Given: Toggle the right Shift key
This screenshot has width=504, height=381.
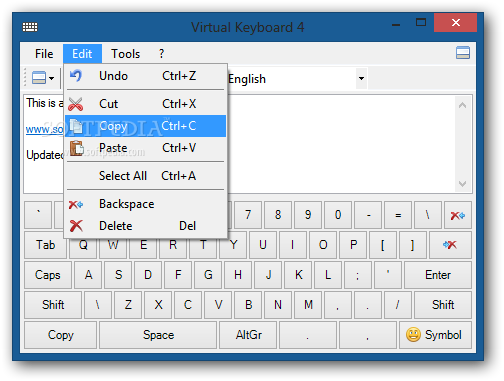Looking at the screenshot, I should [443, 305].
